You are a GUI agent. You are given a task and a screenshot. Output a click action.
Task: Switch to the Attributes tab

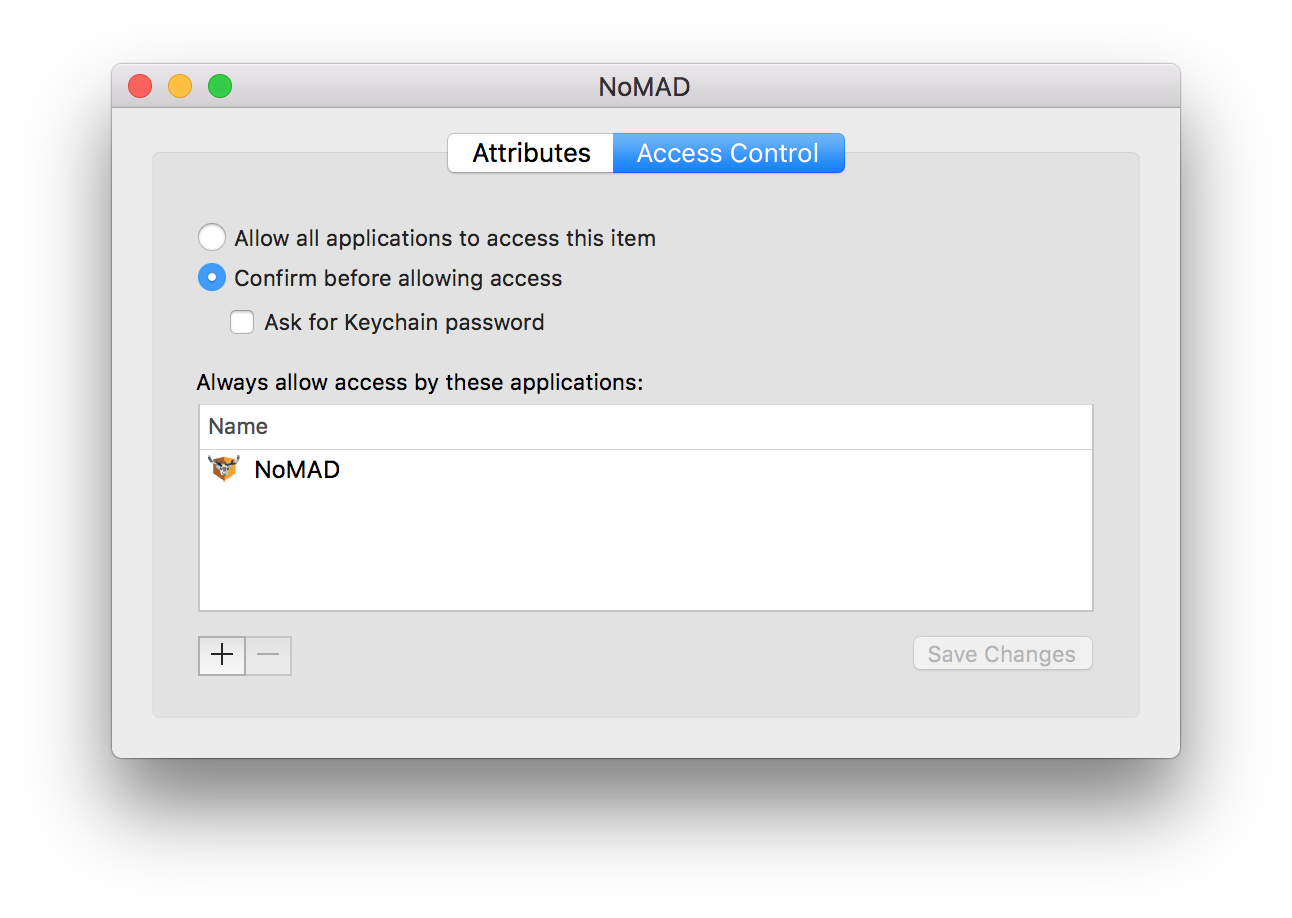pos(531,153)
